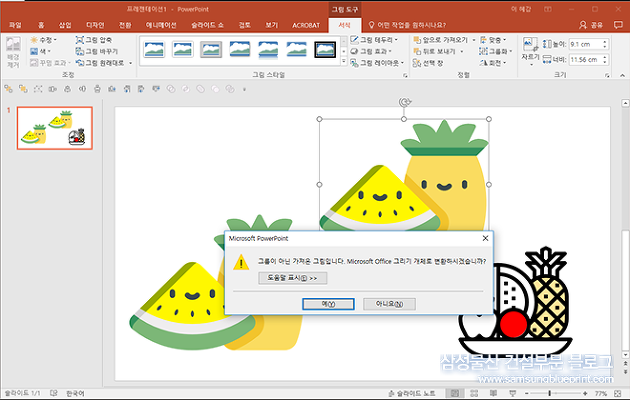Click the 77% zoom level
The image size is (630, 400).
click(601, 394)
